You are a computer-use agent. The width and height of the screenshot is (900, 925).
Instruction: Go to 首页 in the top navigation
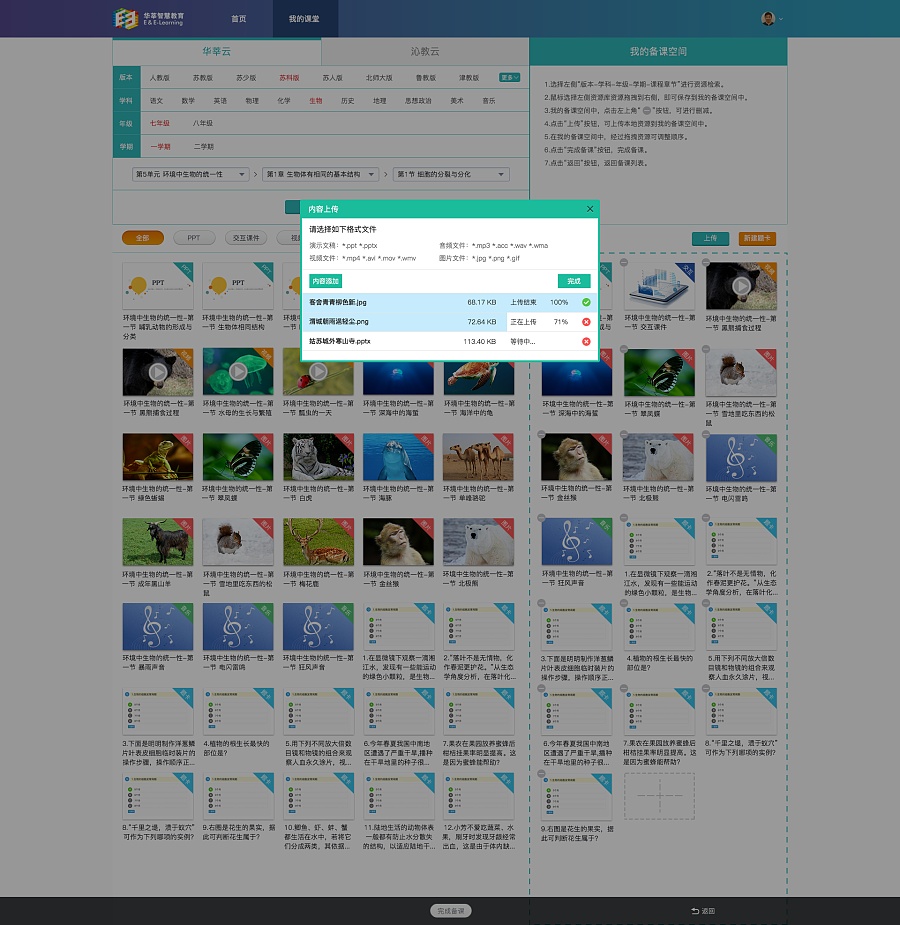238,19
